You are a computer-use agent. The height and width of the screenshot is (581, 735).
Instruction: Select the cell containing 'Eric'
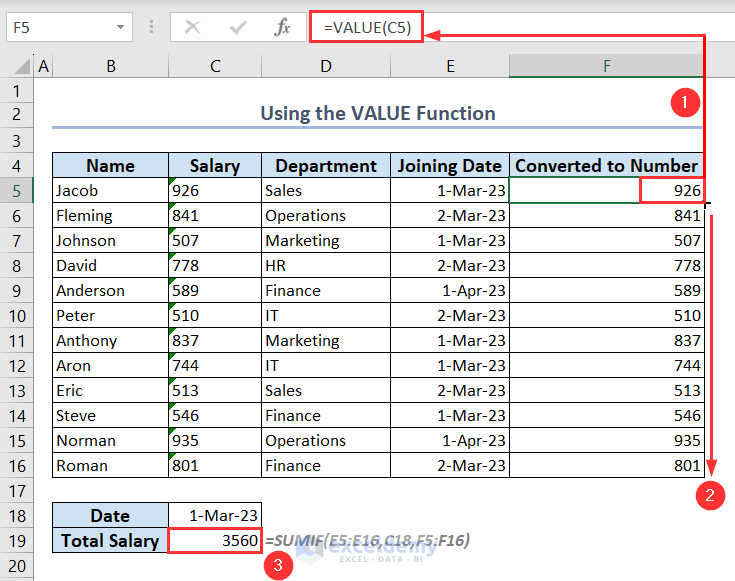tap(111, 391)
